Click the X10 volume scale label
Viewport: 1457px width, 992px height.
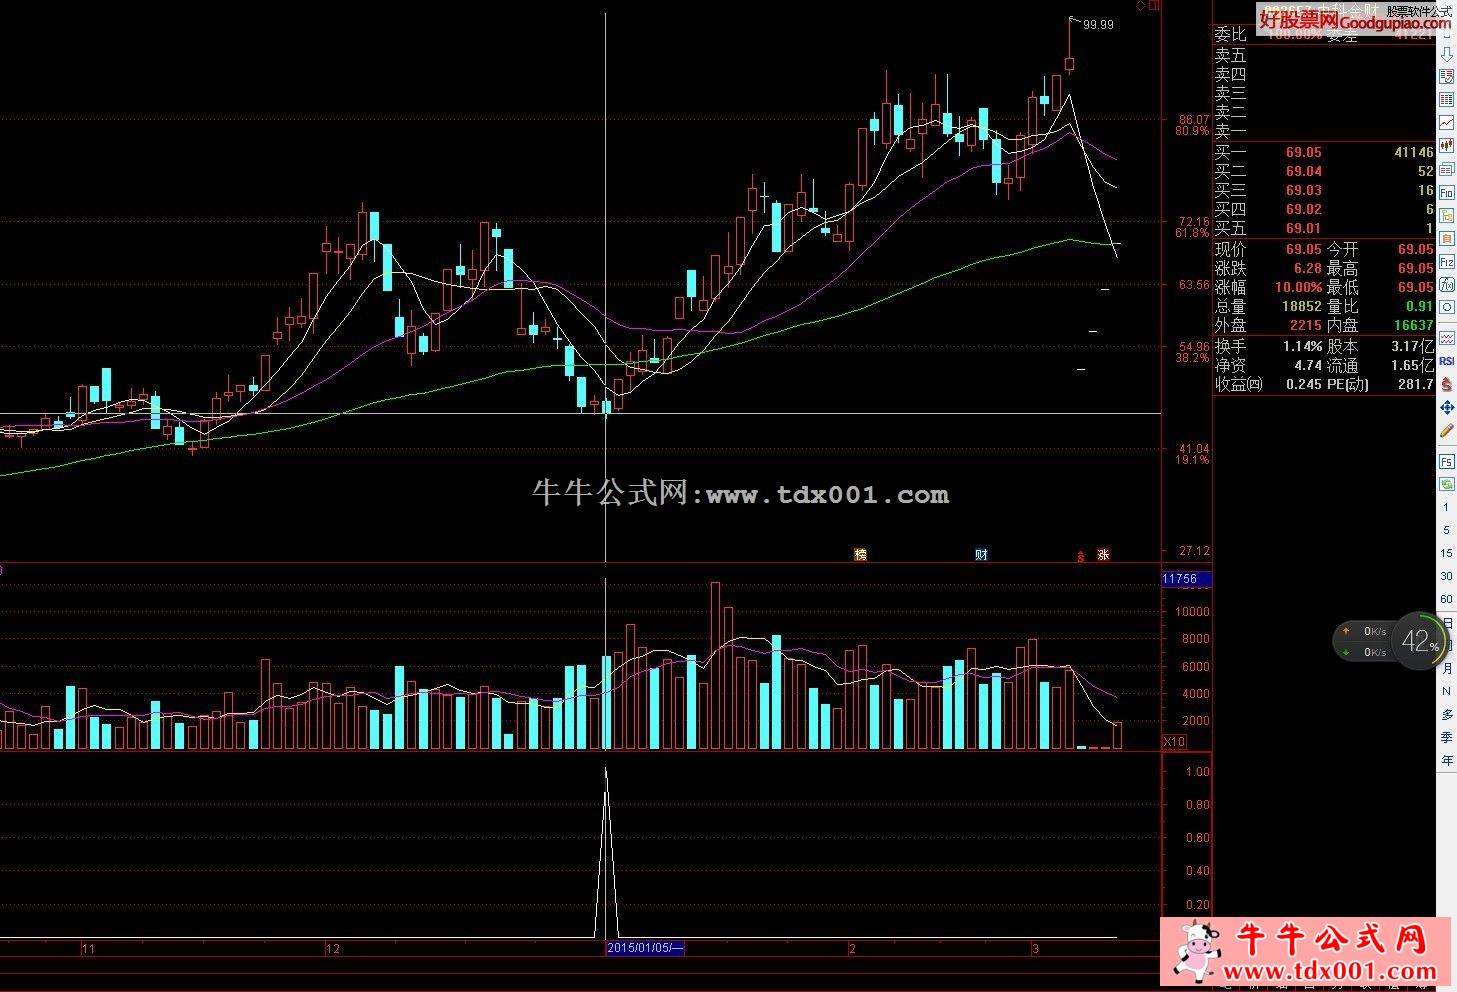[x=1174, y=741]
